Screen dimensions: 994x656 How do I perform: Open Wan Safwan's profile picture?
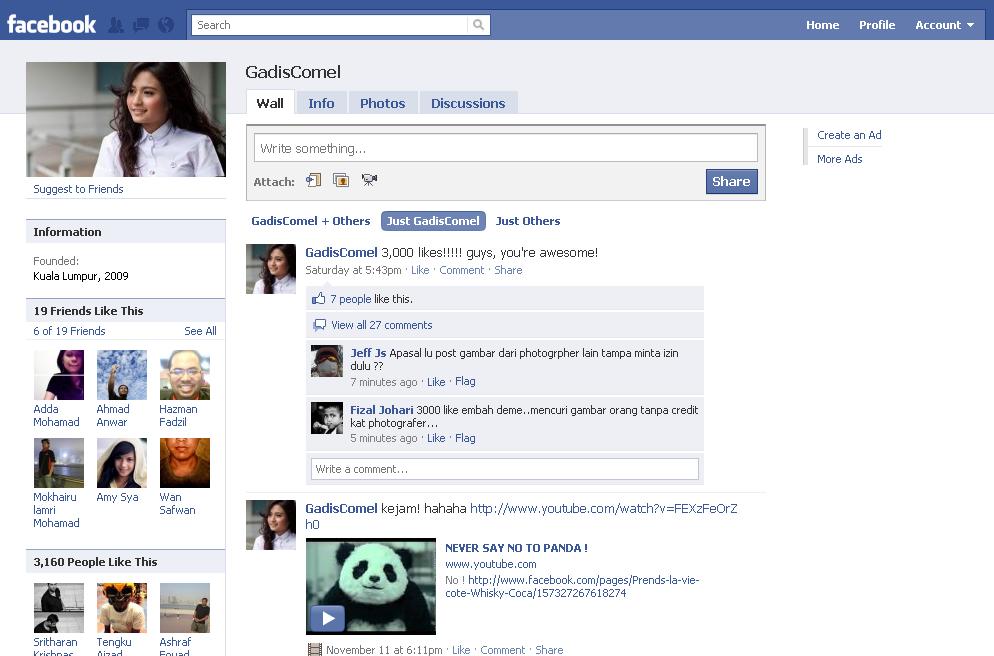184,463
